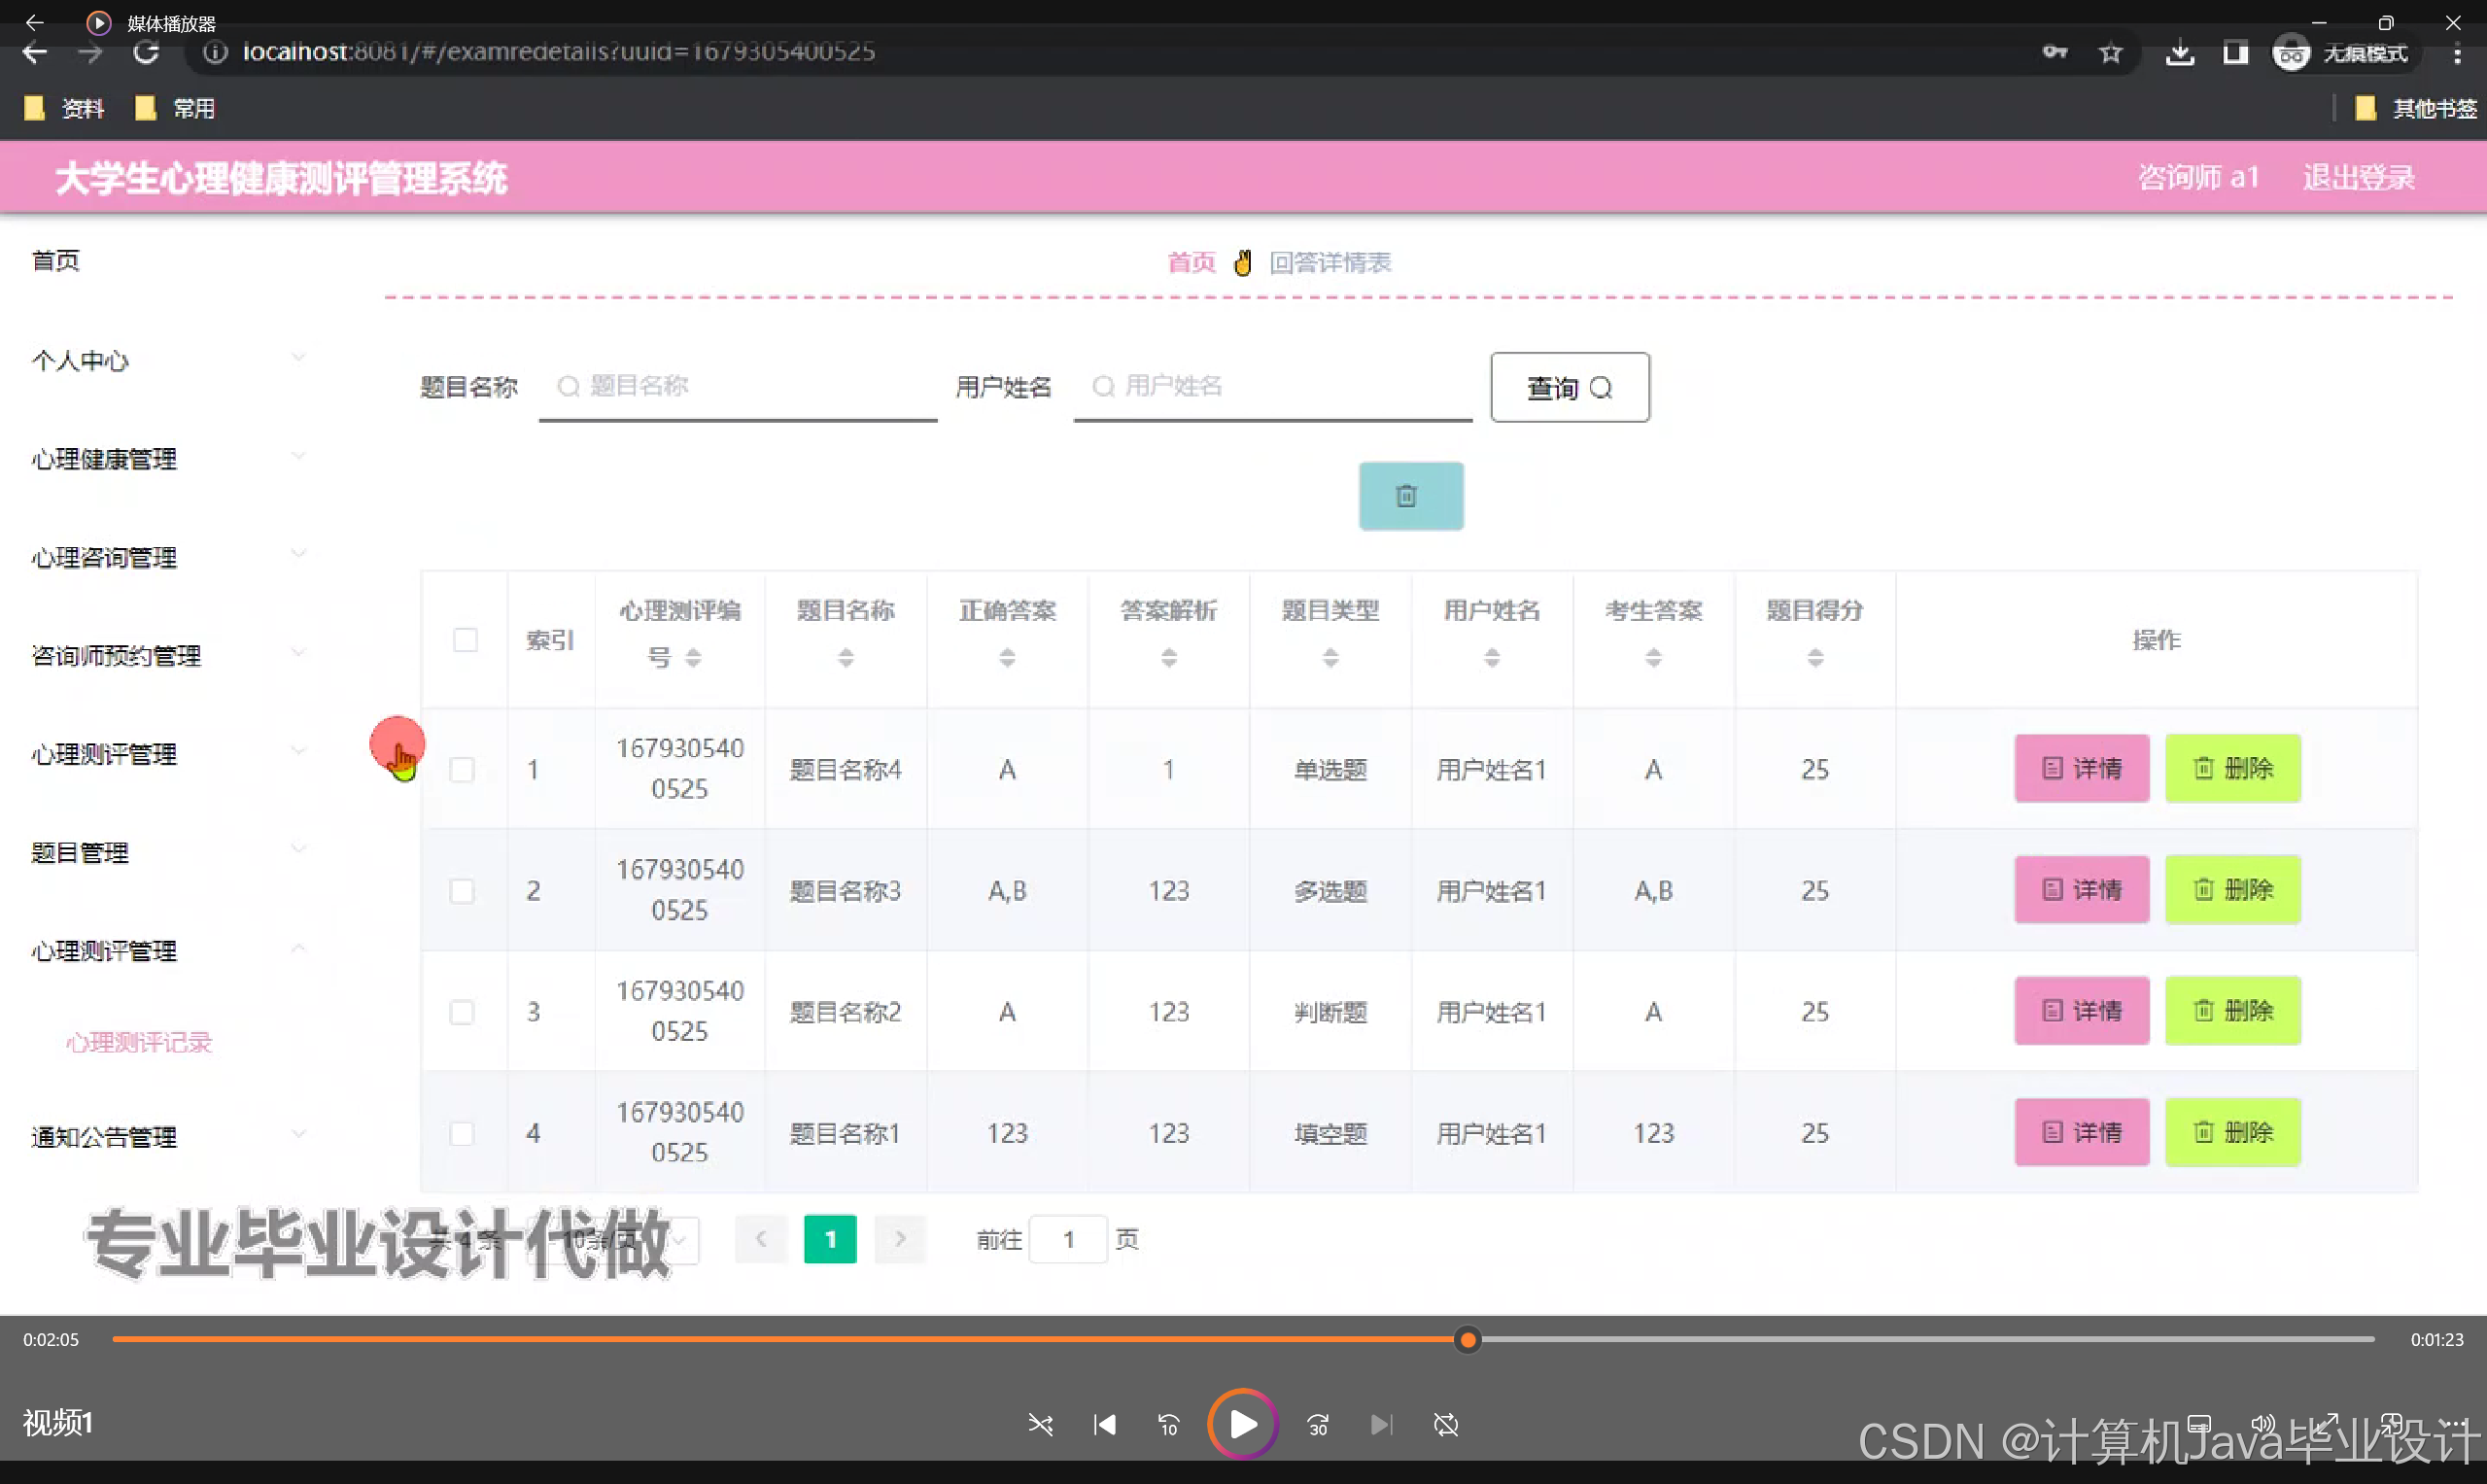Open the 回答详情表 breadcrumb tab
Screen dimensions: 2487x1484
1330,262
